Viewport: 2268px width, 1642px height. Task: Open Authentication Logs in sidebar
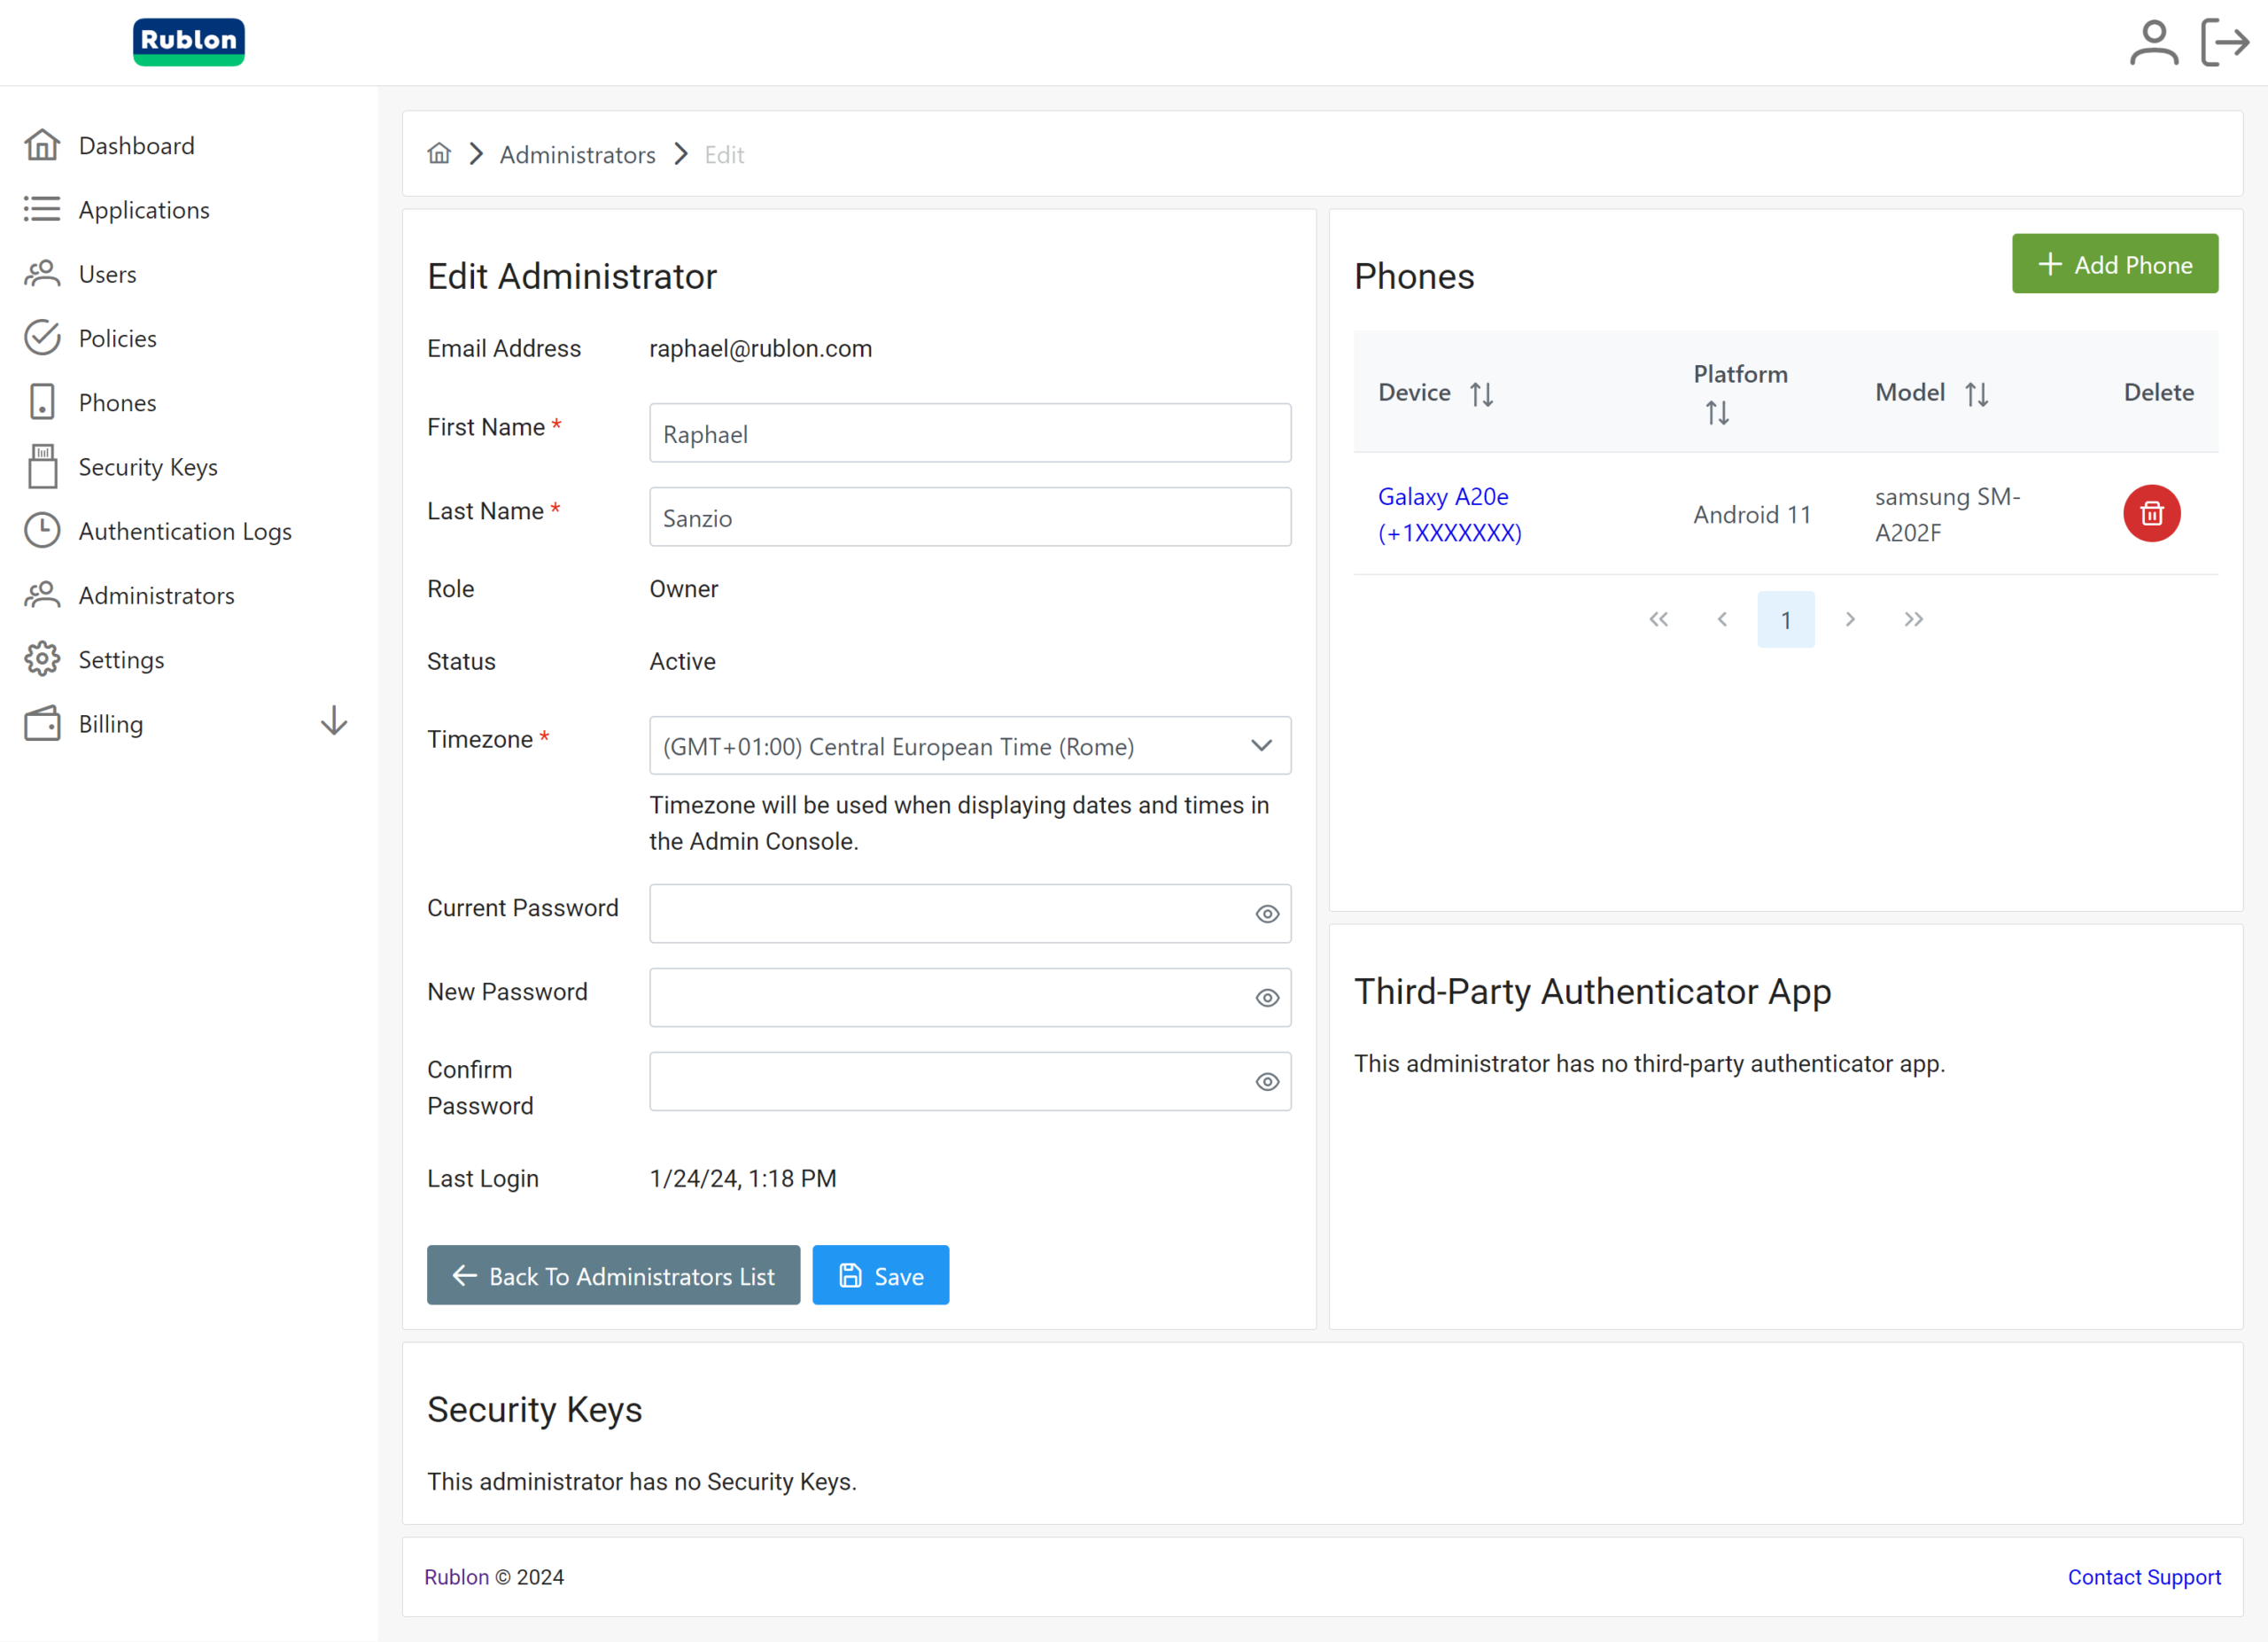point(185,531)
